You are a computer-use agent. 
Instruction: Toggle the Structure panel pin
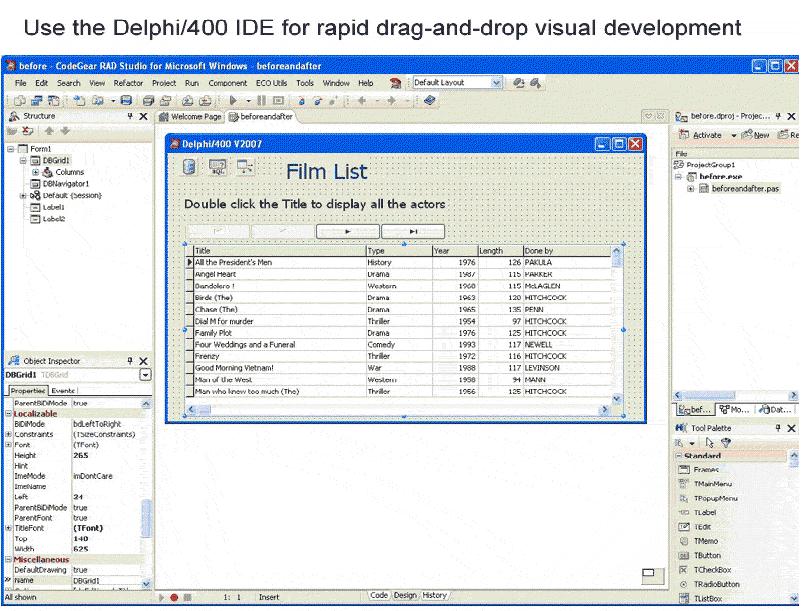pyautogui.click(x=130, y=116)
